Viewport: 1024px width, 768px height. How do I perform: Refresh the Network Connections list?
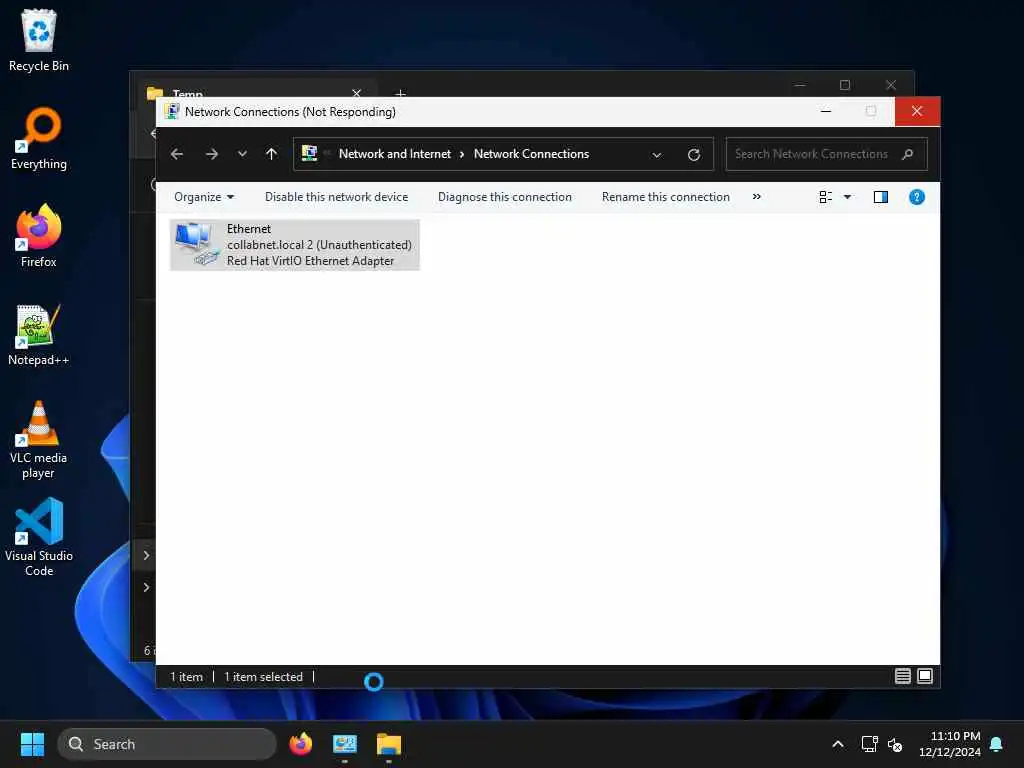coord(694,155)
